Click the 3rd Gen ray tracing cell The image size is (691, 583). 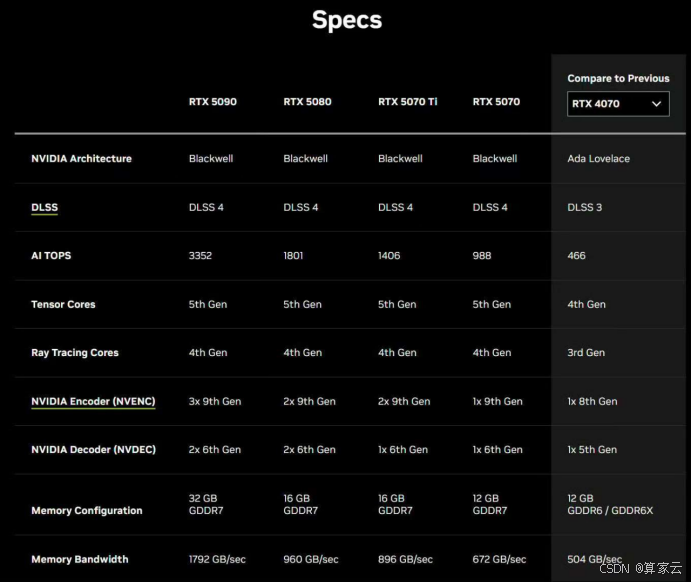(x=586, y=353)
